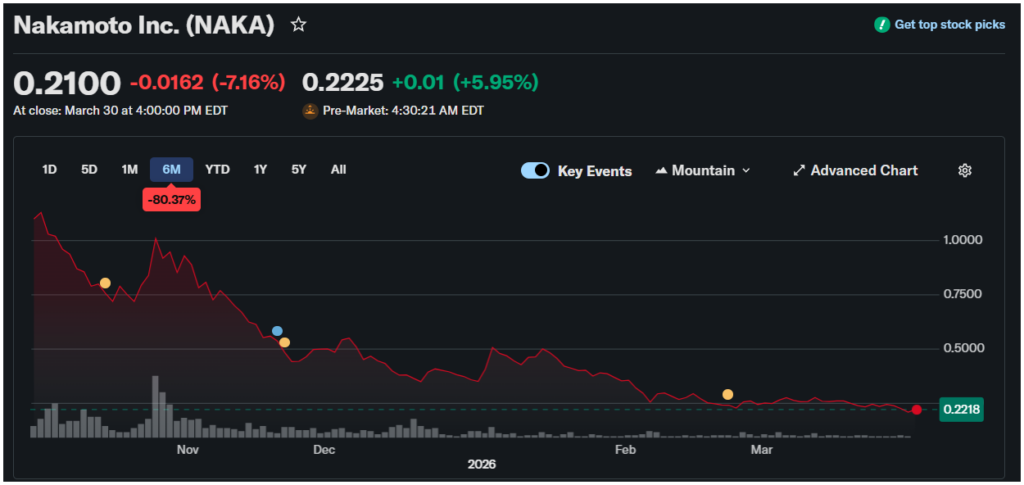
Task: Select the 1D time range
Action: coord(50,170)
